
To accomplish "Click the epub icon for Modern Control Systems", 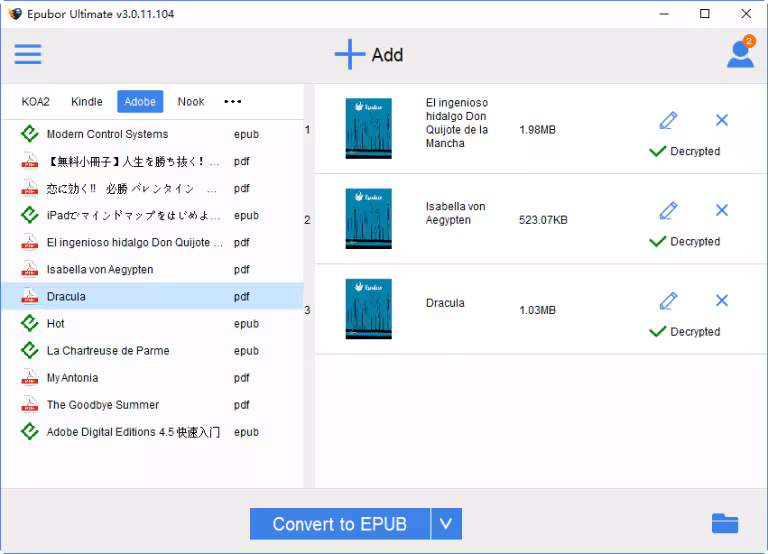I will [x=30, y=134].
